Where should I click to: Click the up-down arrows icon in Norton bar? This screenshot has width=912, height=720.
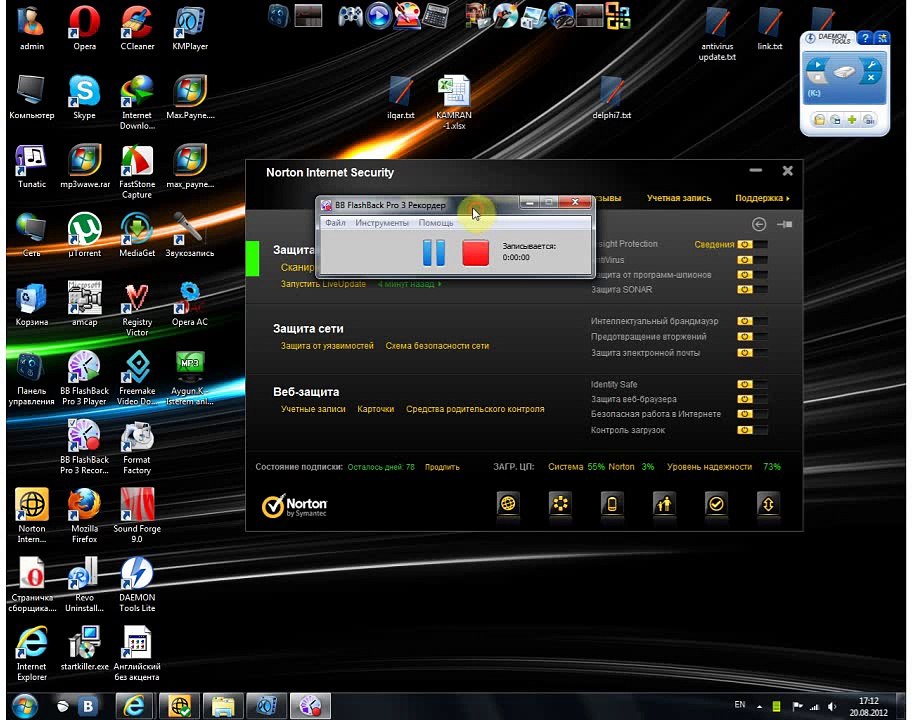tap(768, 504)
